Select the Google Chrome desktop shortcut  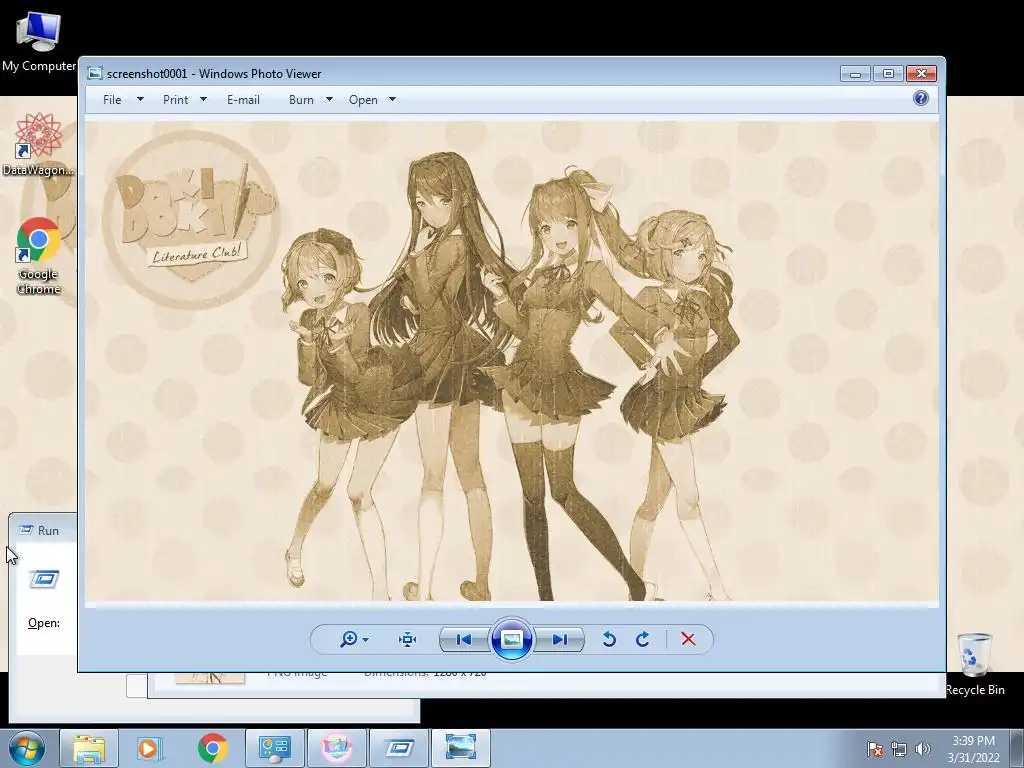pos(39,256)
